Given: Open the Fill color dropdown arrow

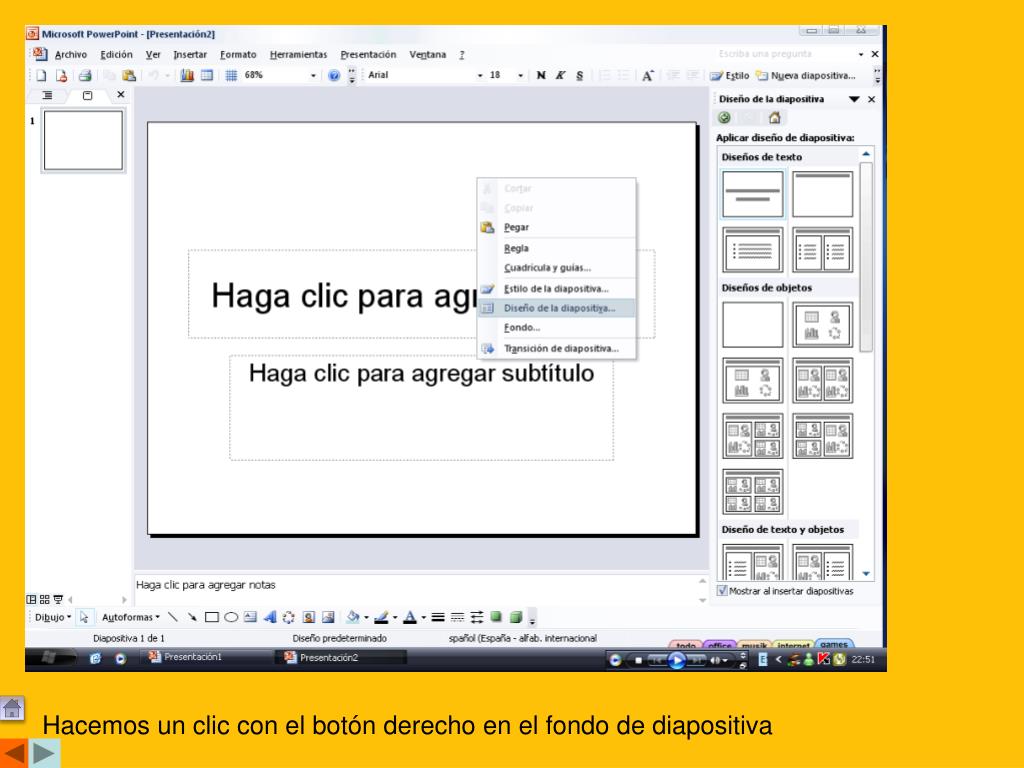Looking at the screenshot, I should 366,617.
